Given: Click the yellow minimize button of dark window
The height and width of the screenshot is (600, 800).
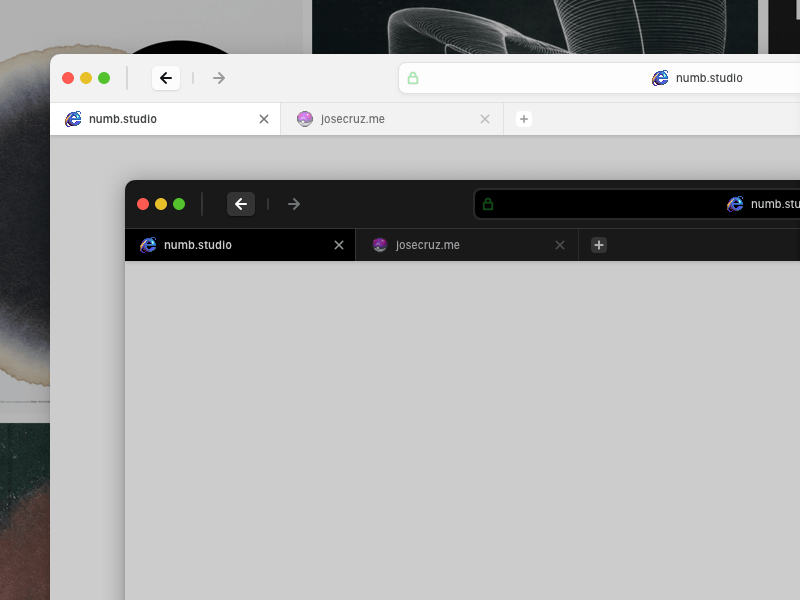Looking at the screenshot, I should pos(161,204).
